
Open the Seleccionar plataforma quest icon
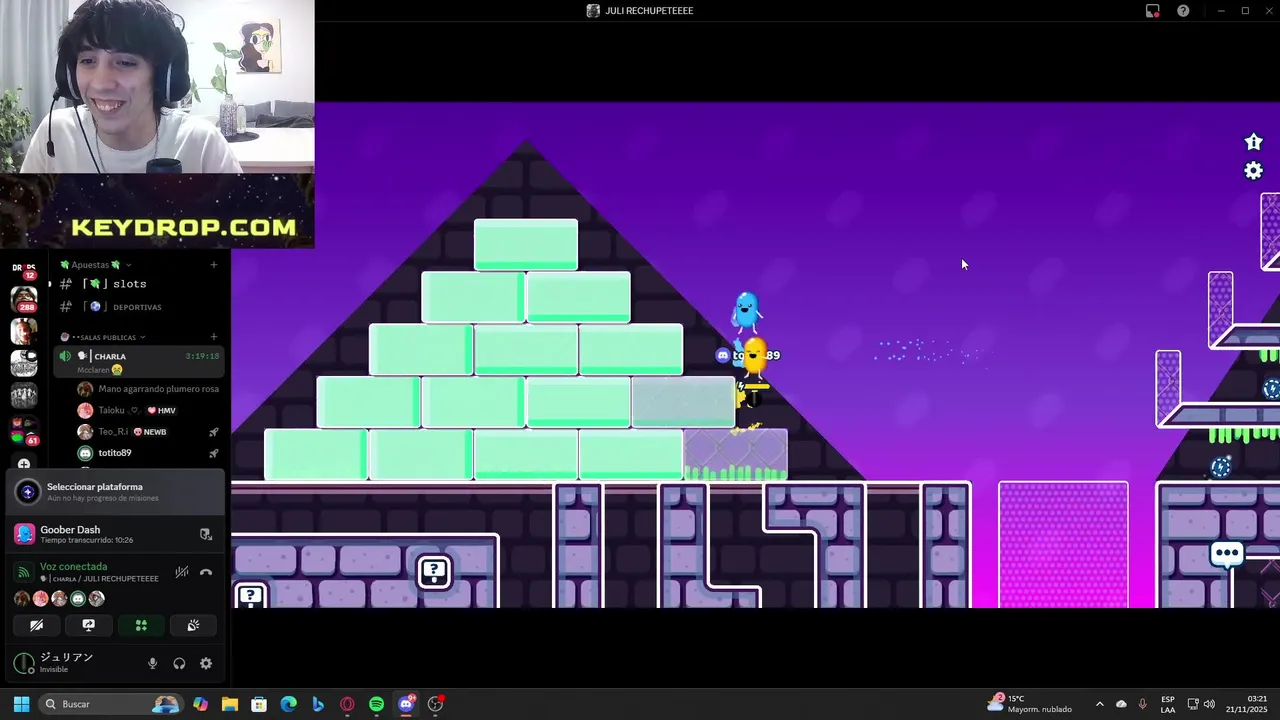click(x=27, y=492)
